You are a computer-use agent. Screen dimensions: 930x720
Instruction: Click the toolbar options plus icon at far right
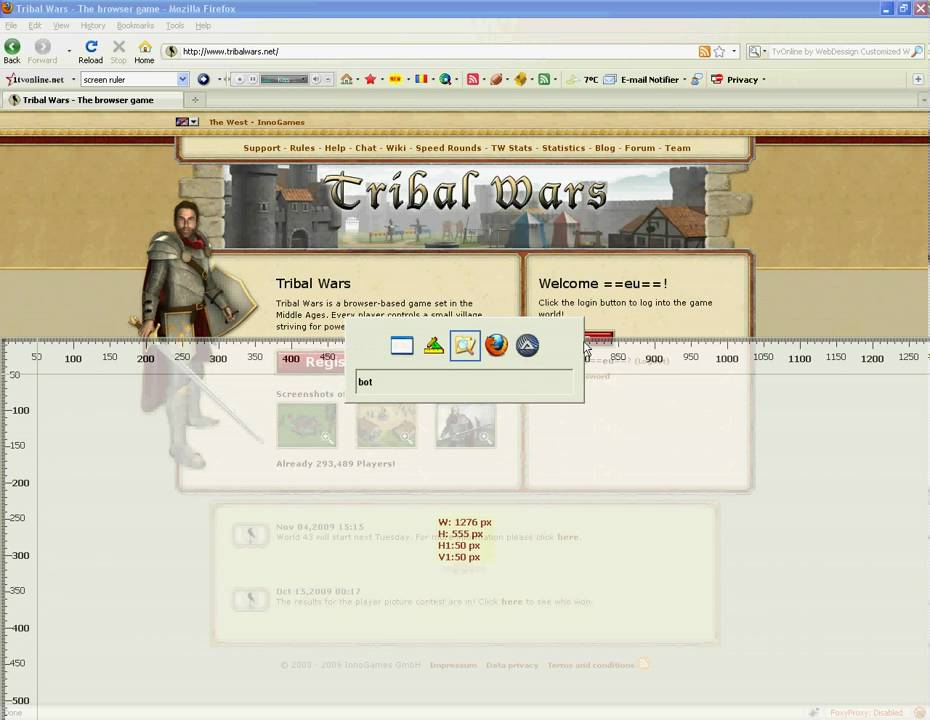[x=918, y=79]
